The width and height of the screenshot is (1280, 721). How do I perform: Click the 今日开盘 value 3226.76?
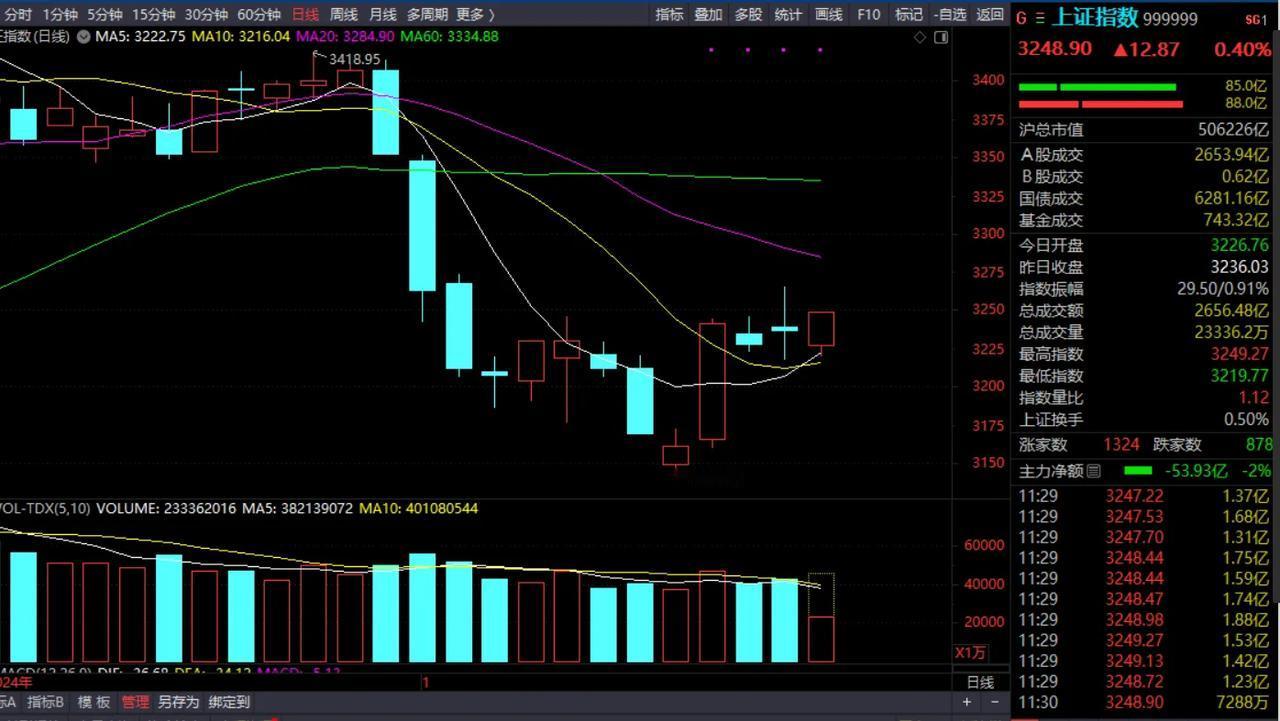[1239, 245]
